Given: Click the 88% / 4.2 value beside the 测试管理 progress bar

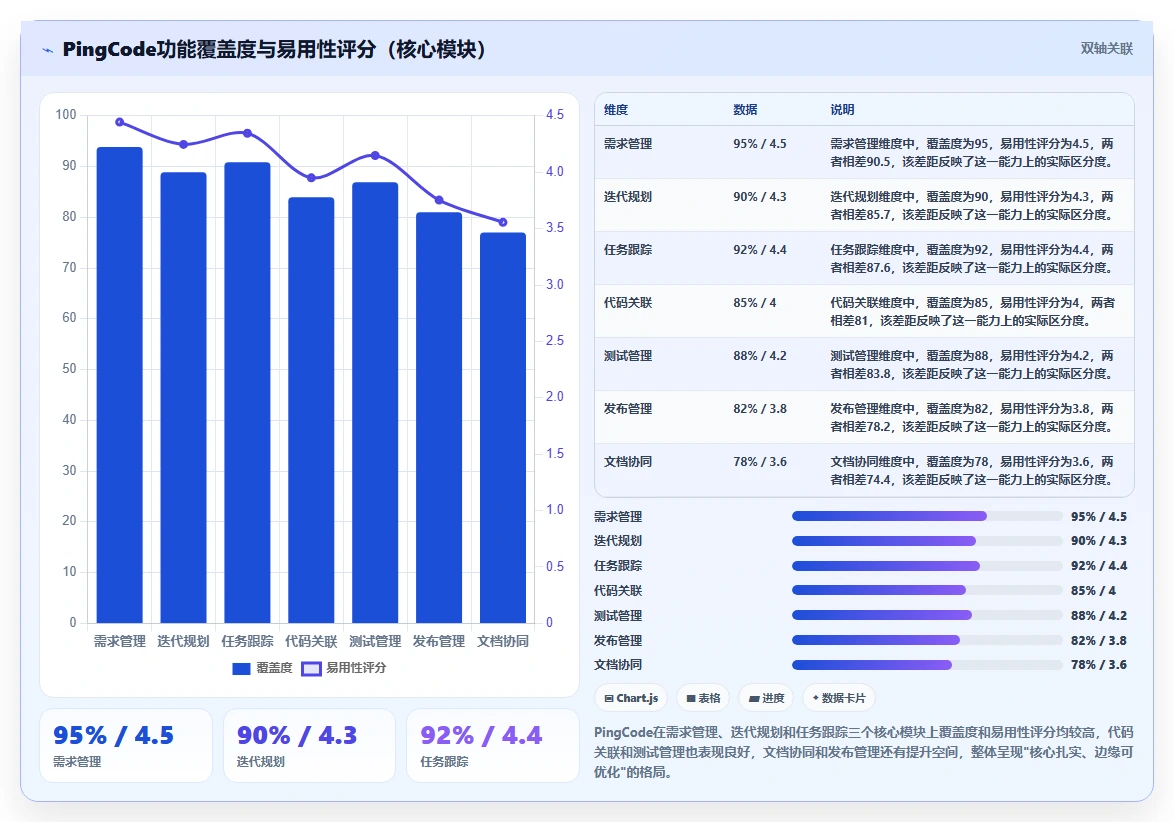Looking at the screenshot, I should pyautogui.click(x=1098, y=615).
